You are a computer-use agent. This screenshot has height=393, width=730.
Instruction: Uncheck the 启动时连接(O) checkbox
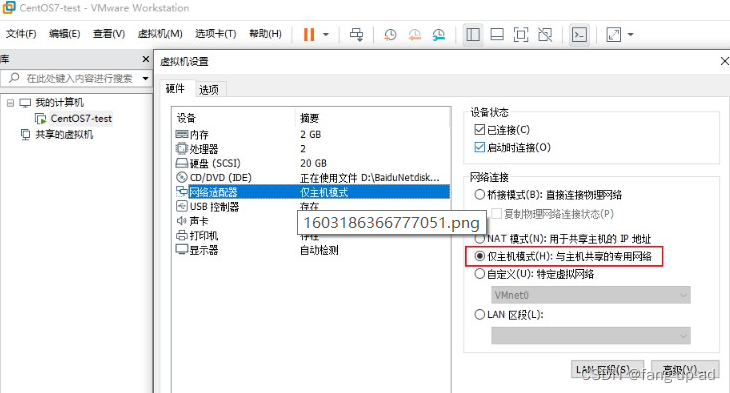(480, 148)
